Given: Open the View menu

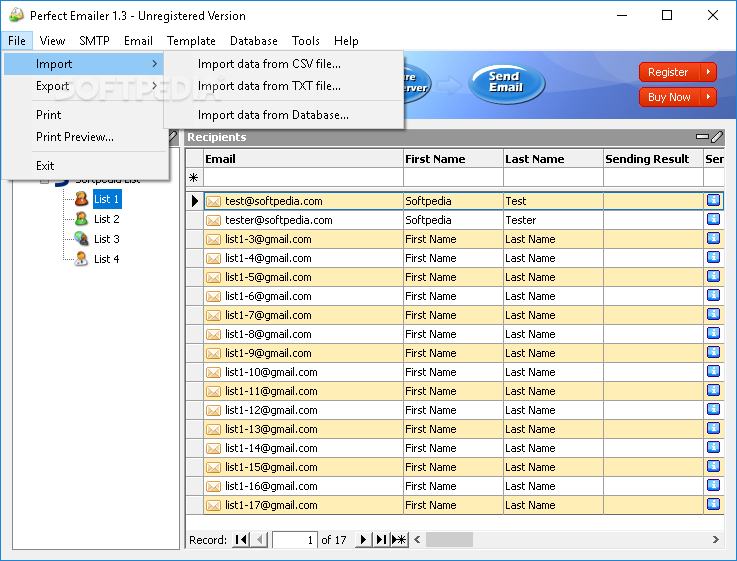Looking at the screenshot, I should (52, 41).
